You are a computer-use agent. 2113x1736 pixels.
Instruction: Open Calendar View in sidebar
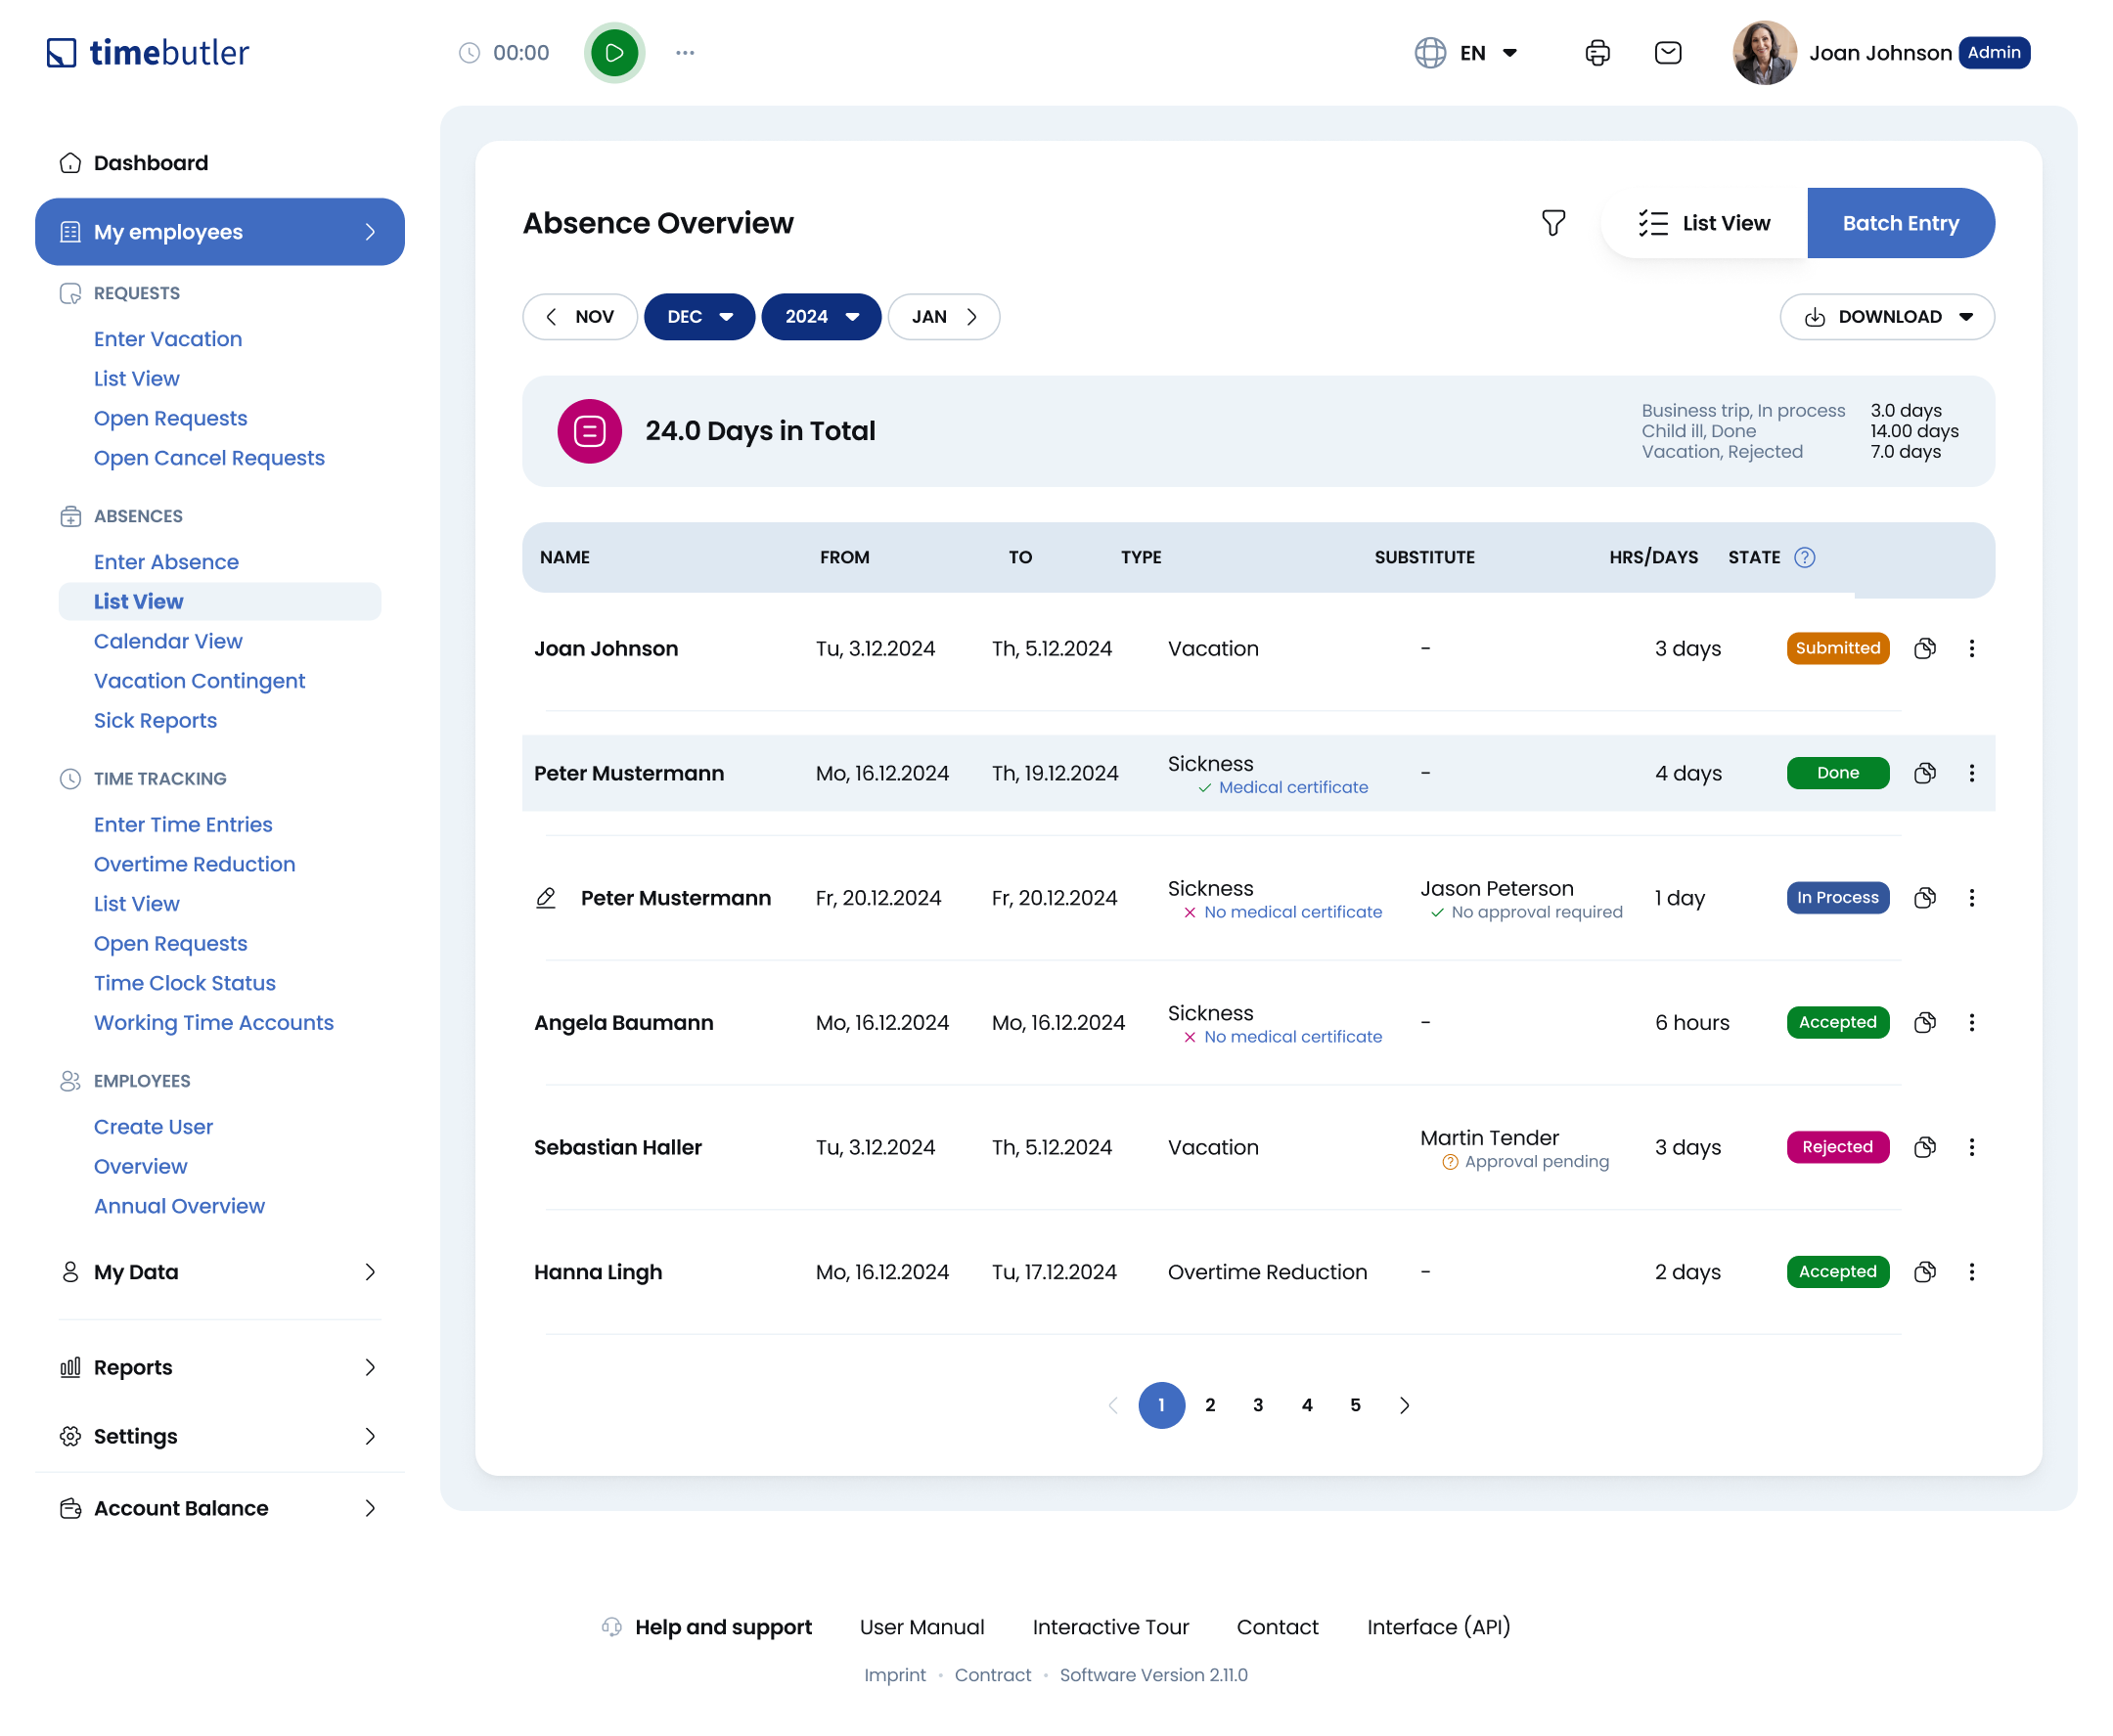click(x=168, y=641)
